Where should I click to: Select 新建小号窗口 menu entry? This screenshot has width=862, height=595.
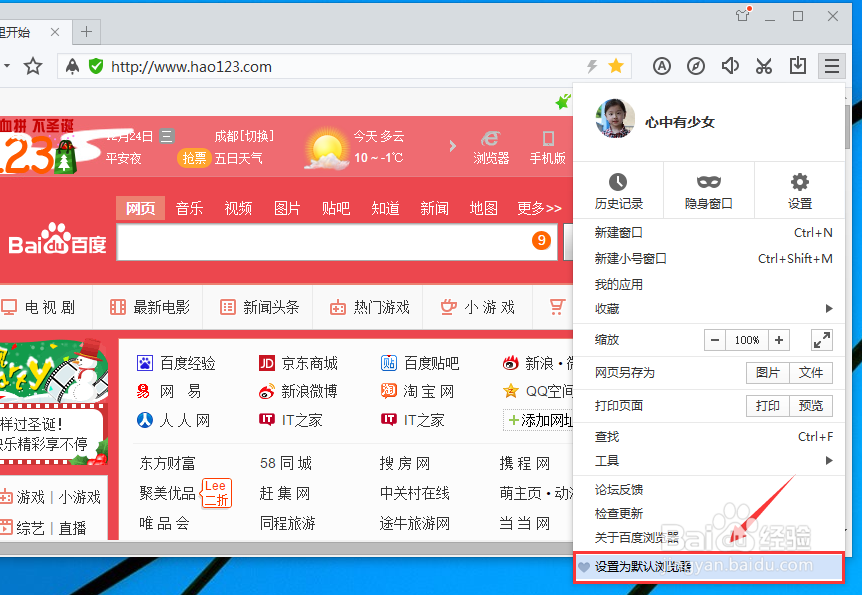709,258
